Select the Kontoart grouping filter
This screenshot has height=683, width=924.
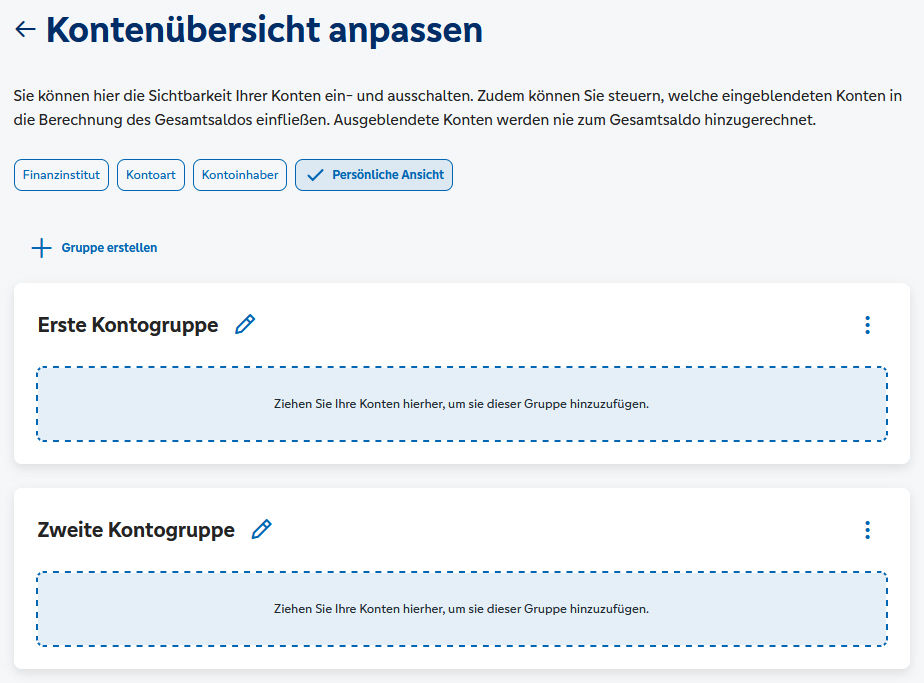[151, 175]
